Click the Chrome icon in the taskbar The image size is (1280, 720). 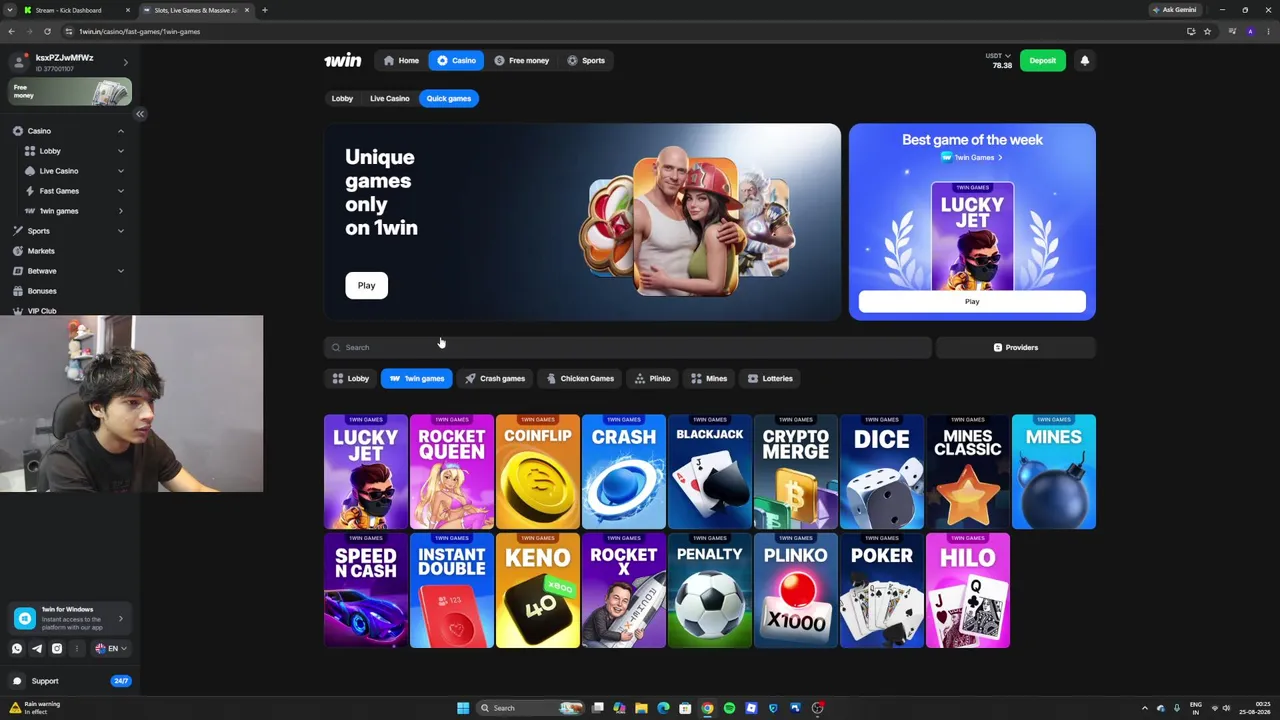[707, 708]
